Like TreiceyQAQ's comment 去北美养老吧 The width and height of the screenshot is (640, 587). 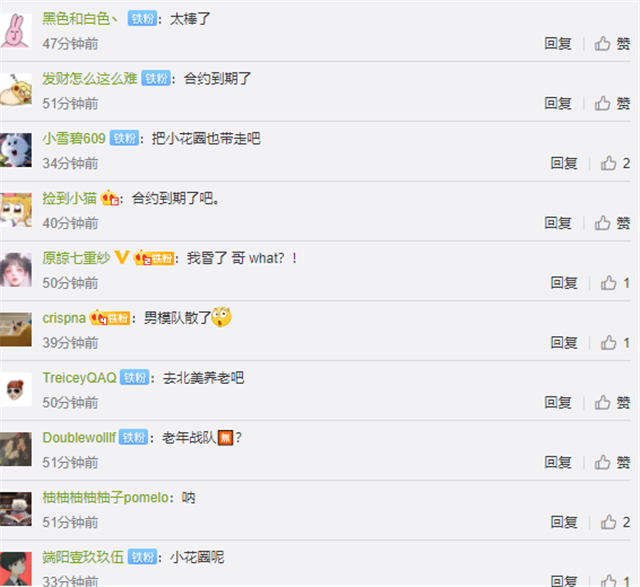tap(611, 402)
